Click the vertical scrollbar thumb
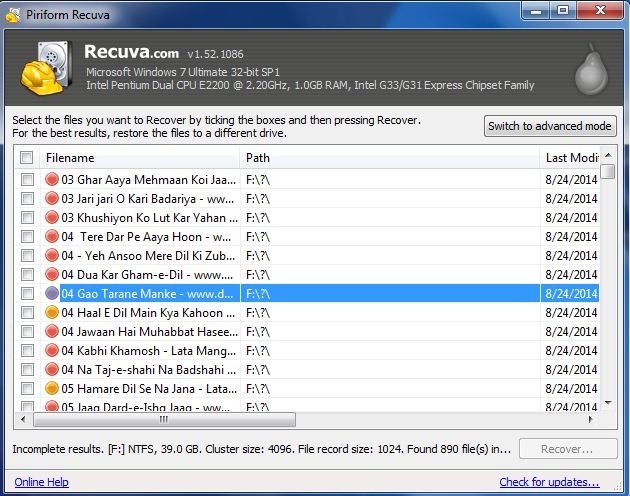The width and height of the screenshot is (630, 496). (x=608, y=171)
